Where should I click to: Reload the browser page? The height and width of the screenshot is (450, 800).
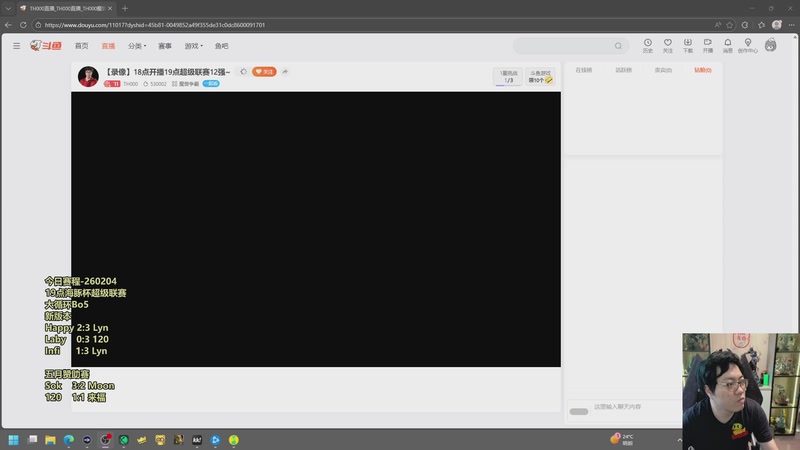[23, 24]
